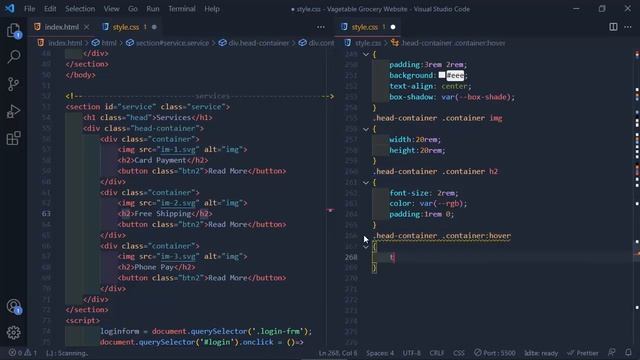Switch to style.css tab in left group
Image resolution: width=640 pixels, height=360 pixels.
[x=125, y=27]
